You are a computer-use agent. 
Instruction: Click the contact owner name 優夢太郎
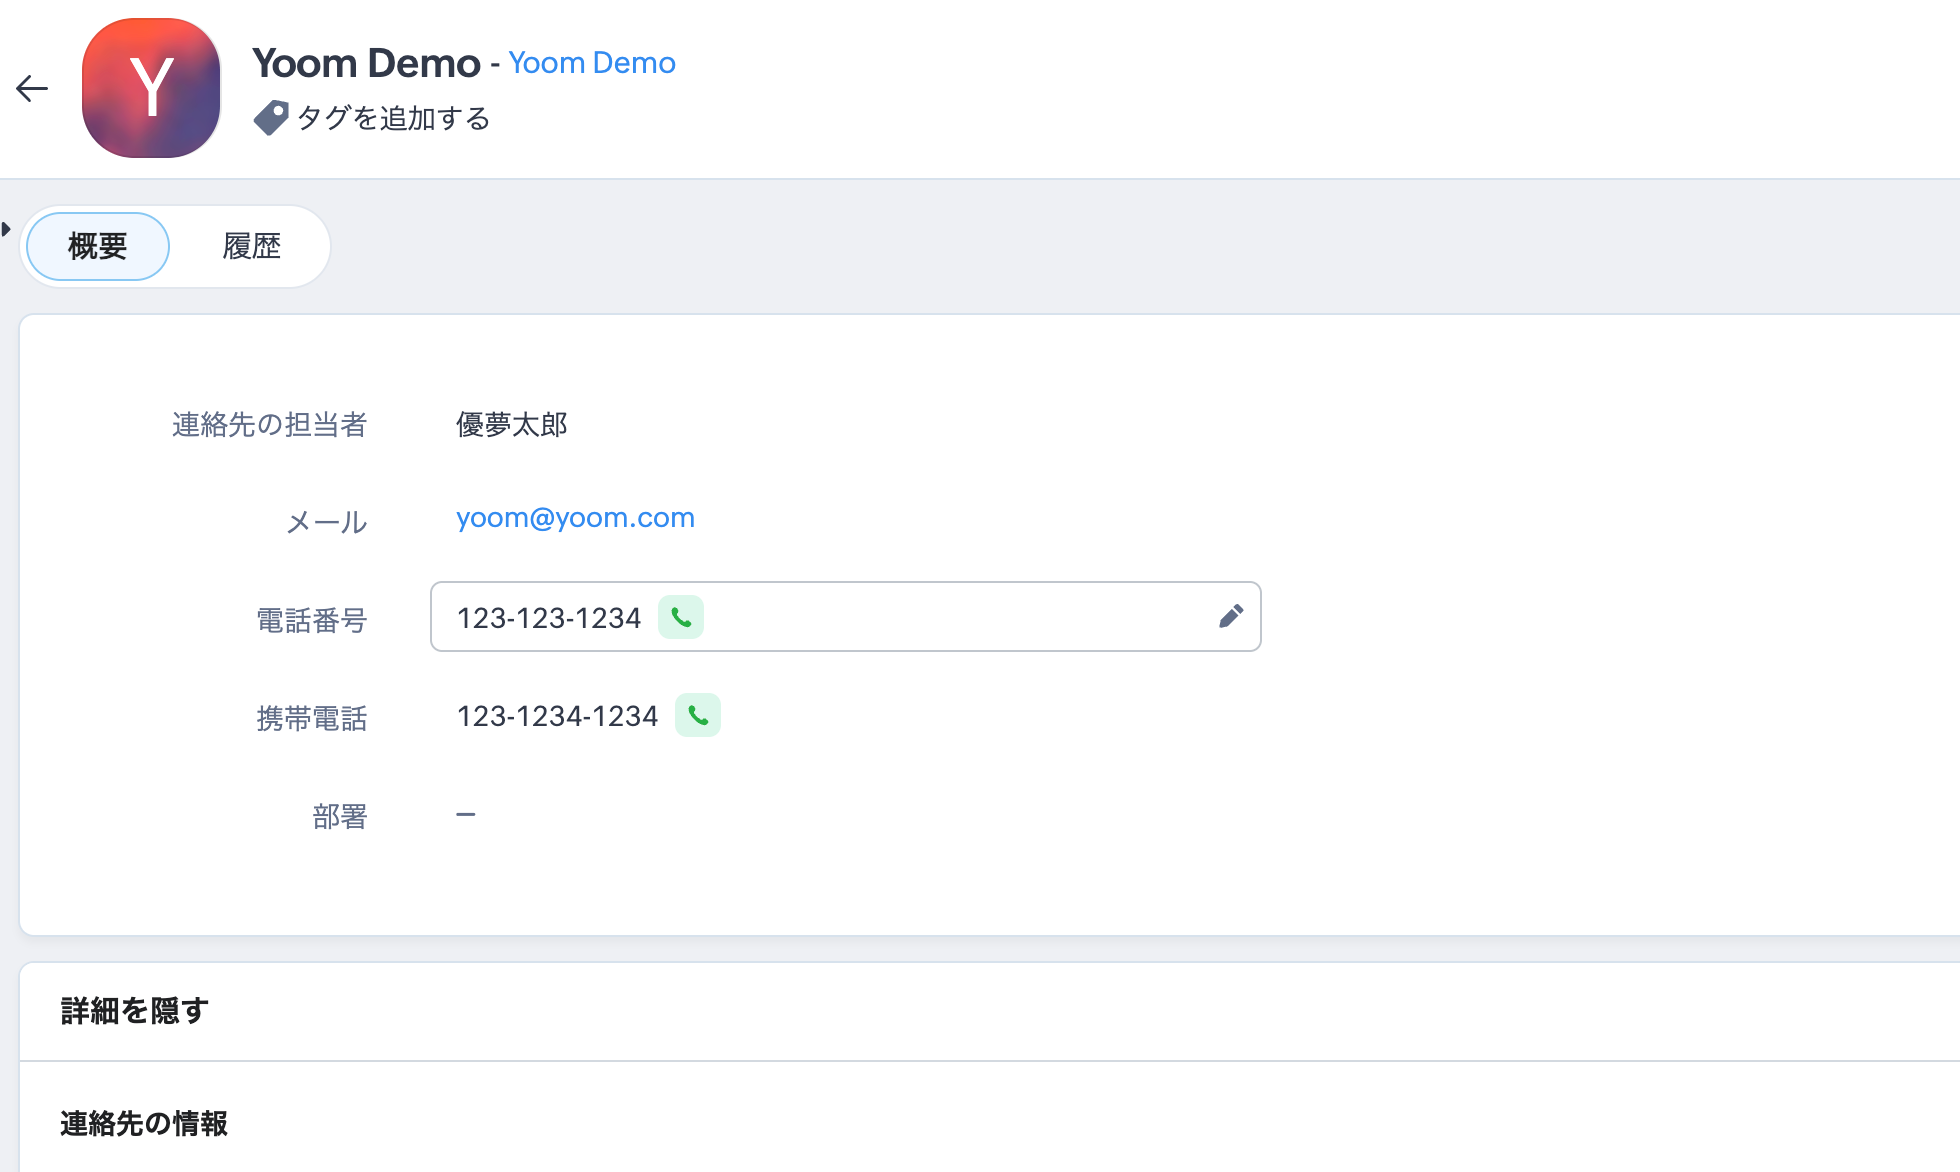point(512,425)
